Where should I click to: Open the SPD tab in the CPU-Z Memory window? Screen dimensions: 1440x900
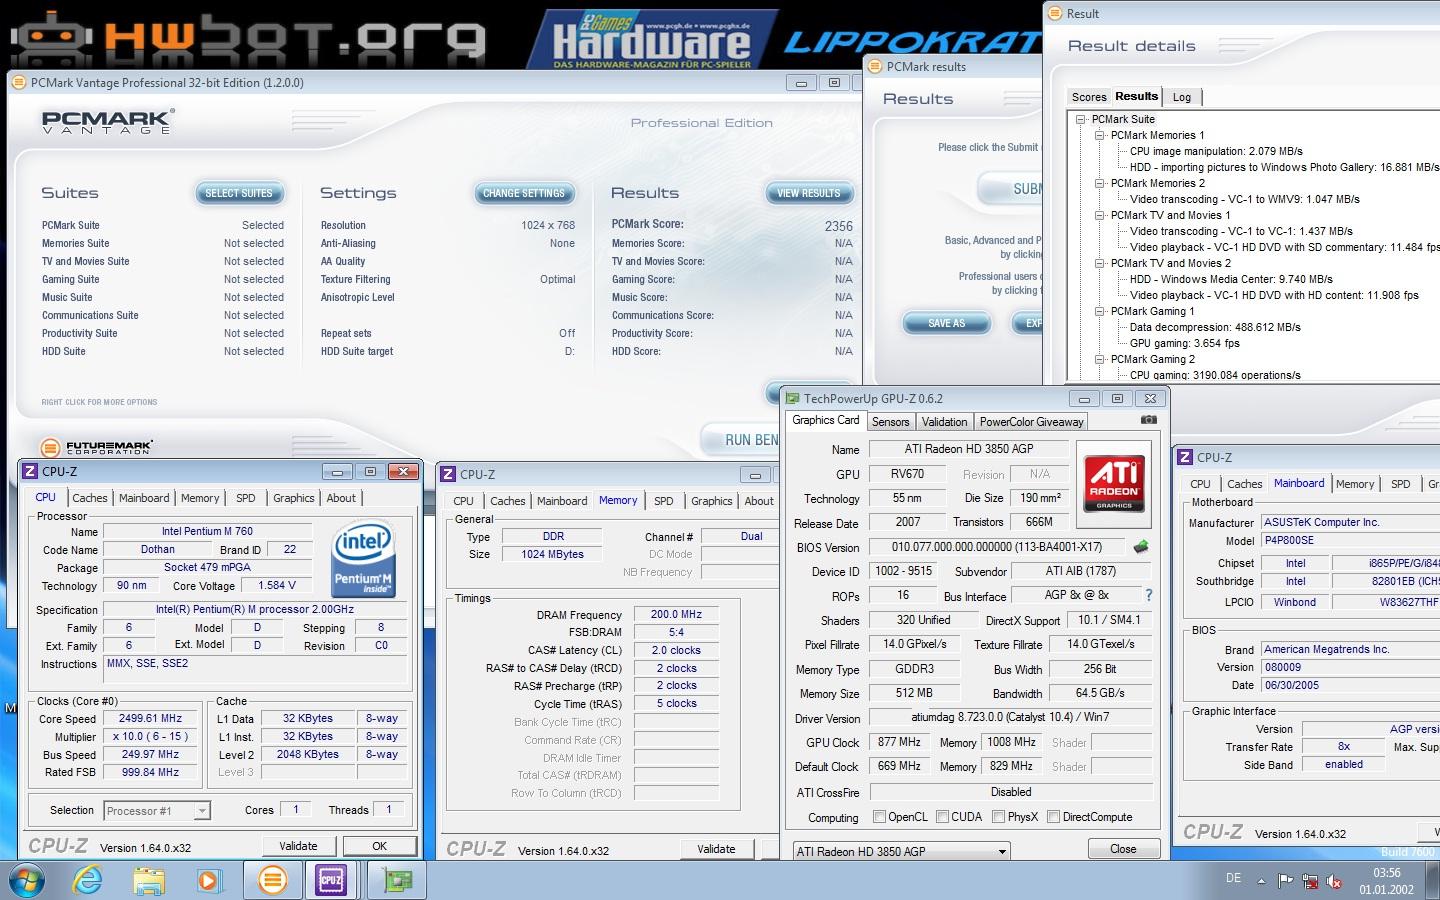pos(664,501)
